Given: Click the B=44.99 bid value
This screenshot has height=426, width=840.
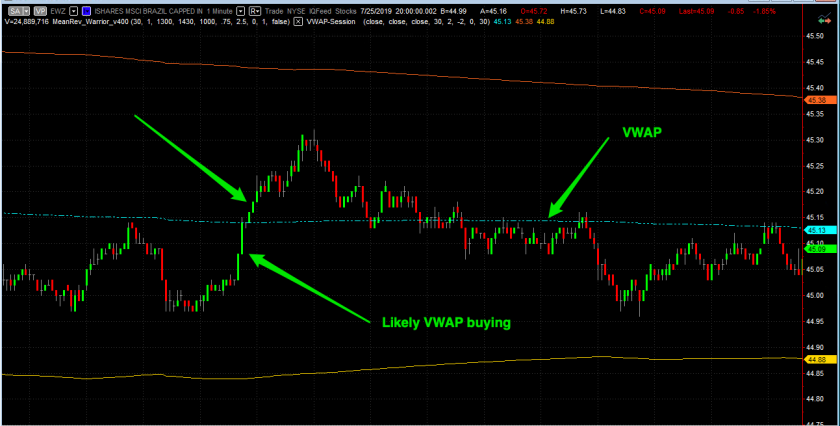Looking at the screenshot, I should click(x=453, y=11).
